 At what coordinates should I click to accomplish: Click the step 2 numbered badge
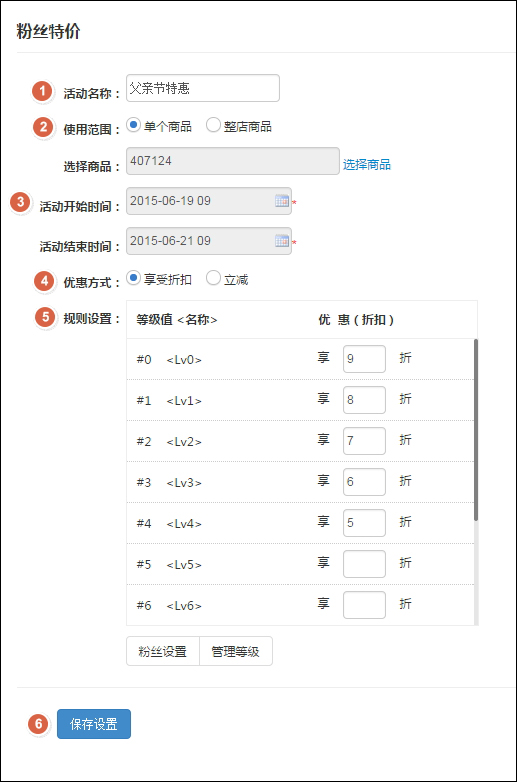pos(43,127)
